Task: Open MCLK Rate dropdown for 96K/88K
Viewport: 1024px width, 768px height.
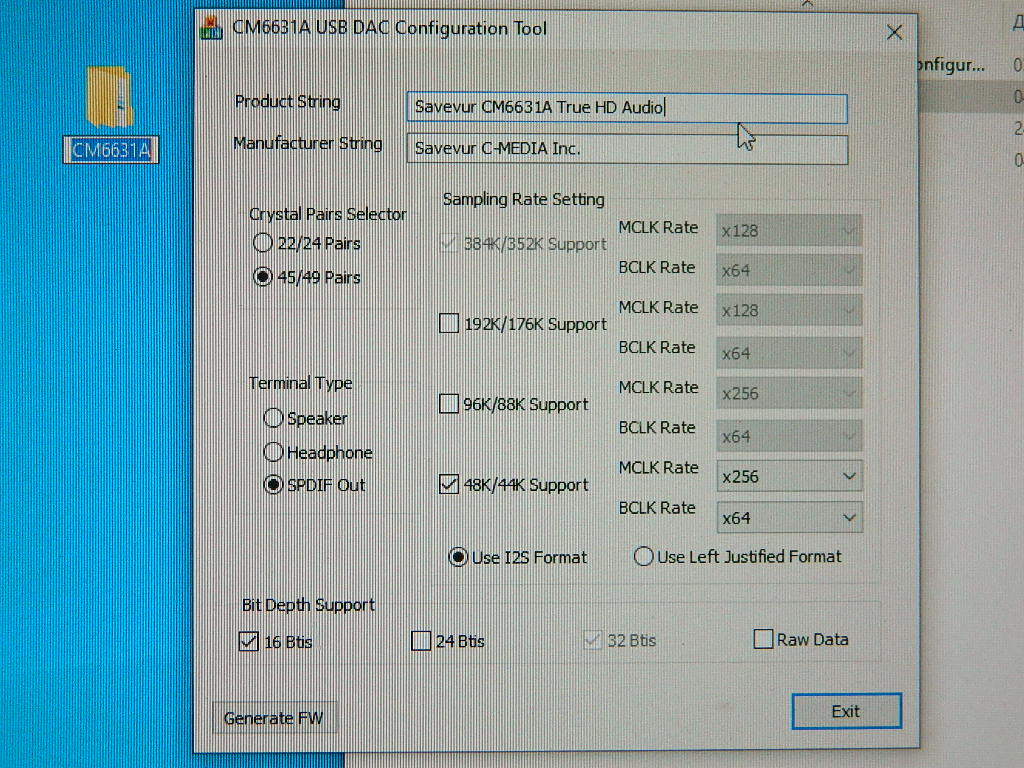Action: [x=789, y=394]
